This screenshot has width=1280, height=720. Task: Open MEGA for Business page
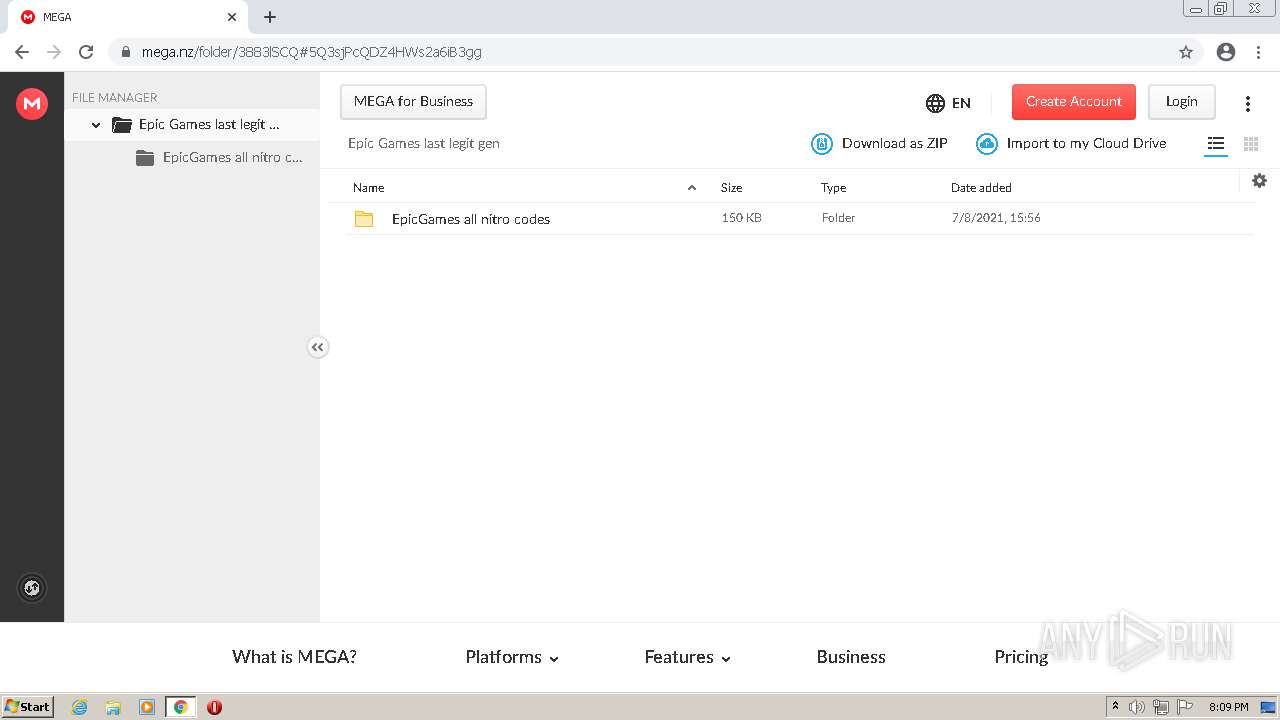pos(414,102)
